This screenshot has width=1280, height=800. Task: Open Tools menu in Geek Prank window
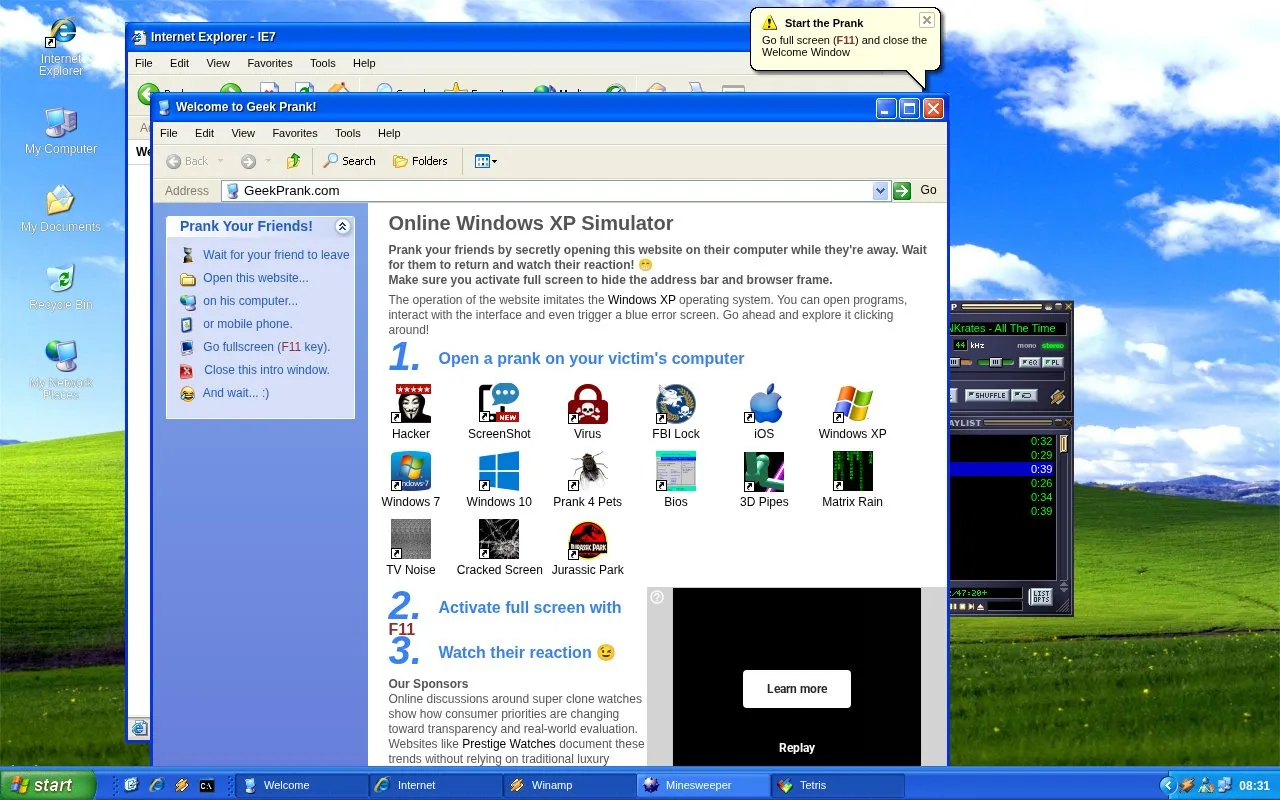[x=348, y=133]
